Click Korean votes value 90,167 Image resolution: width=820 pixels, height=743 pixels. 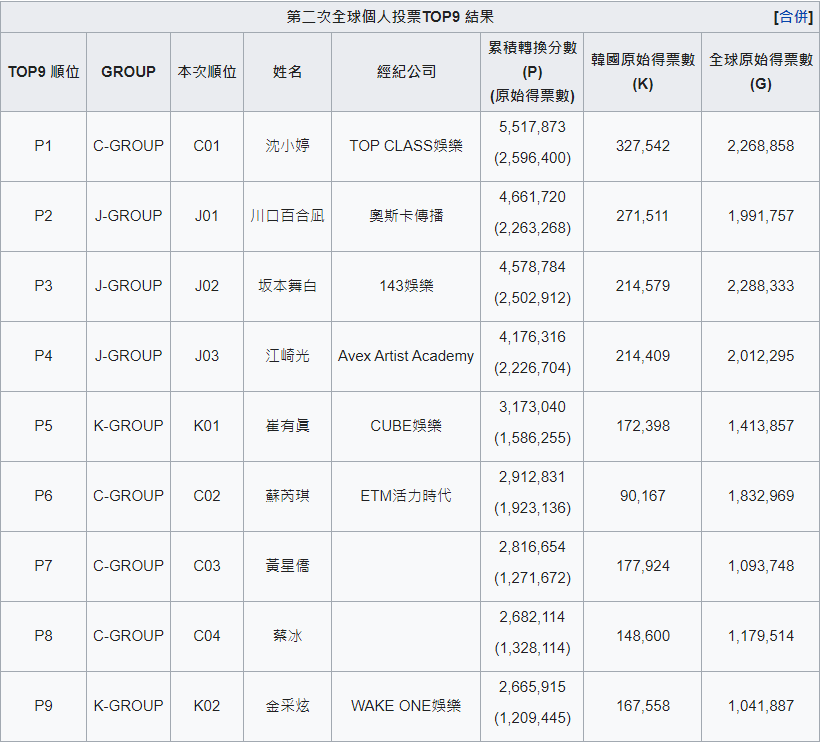click(x=643, y=496)
